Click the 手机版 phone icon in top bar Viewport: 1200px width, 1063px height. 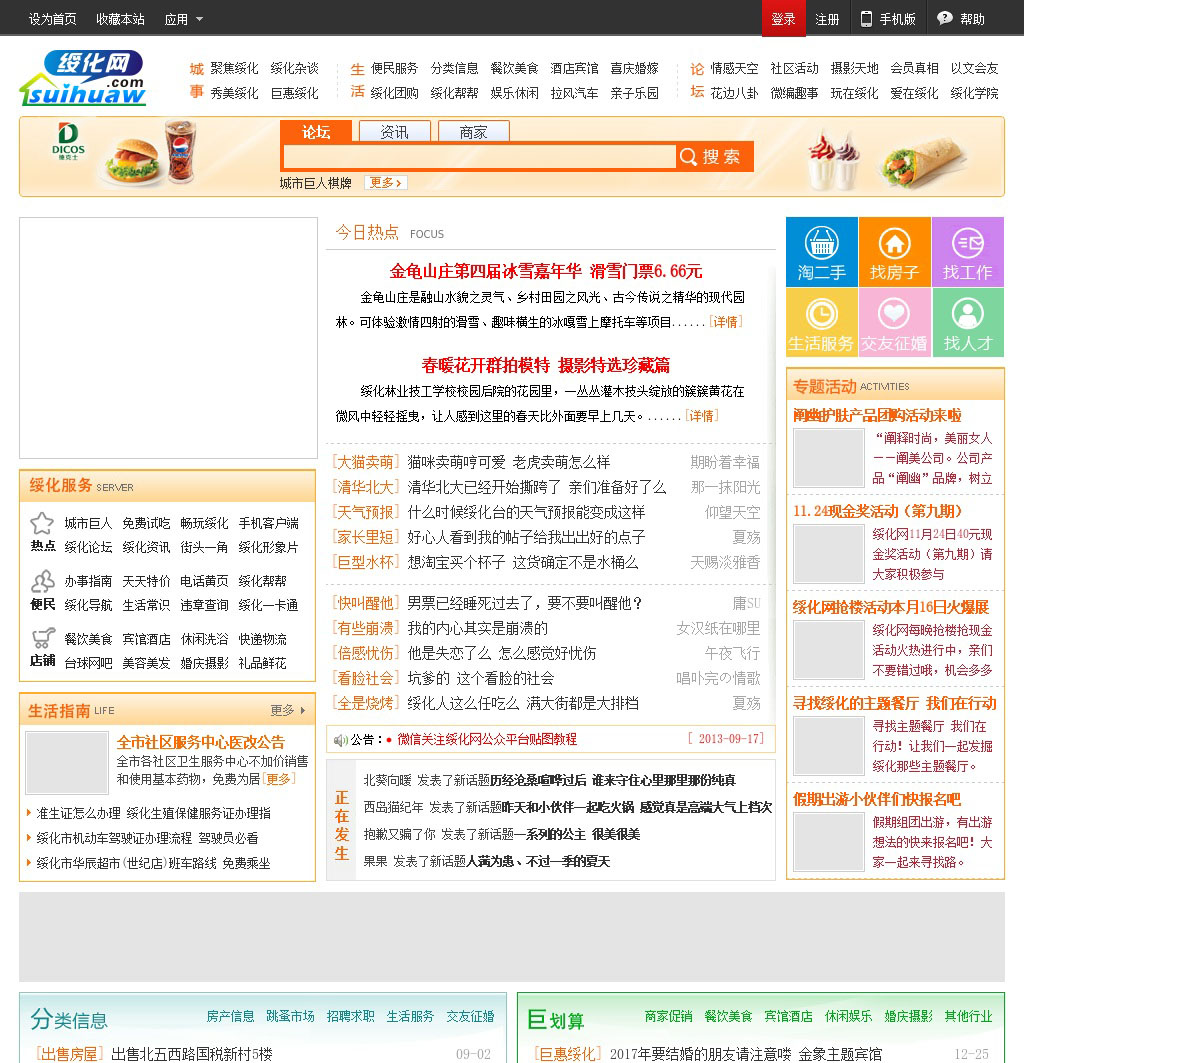coord(866,19)
